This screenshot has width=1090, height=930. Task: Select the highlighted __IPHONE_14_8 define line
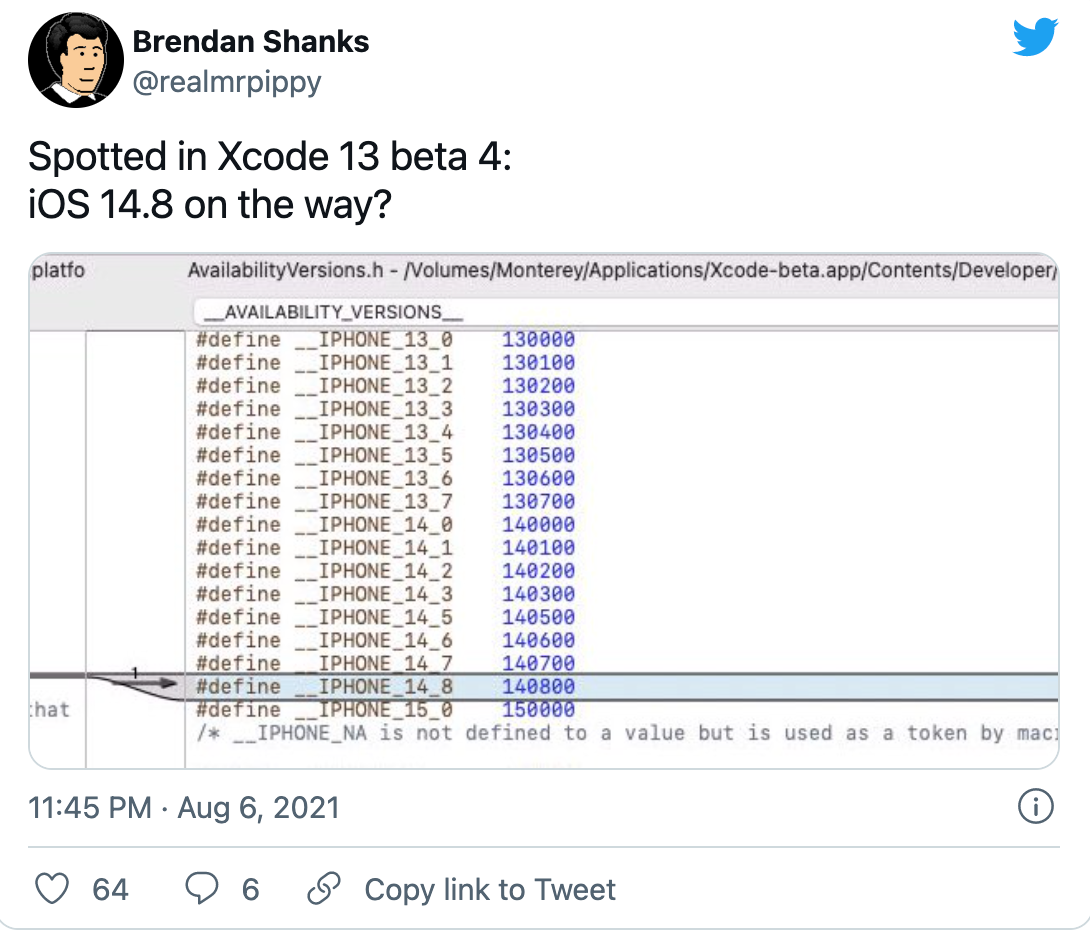[x=386, y=687]
